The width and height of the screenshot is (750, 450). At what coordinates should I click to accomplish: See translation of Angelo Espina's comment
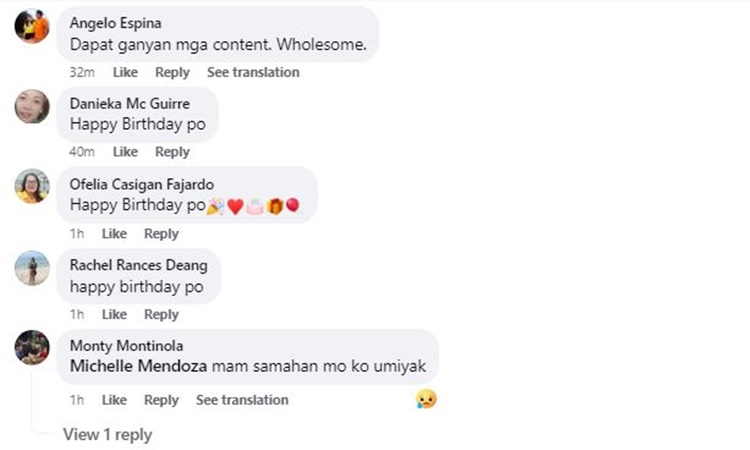click(253, 72)
